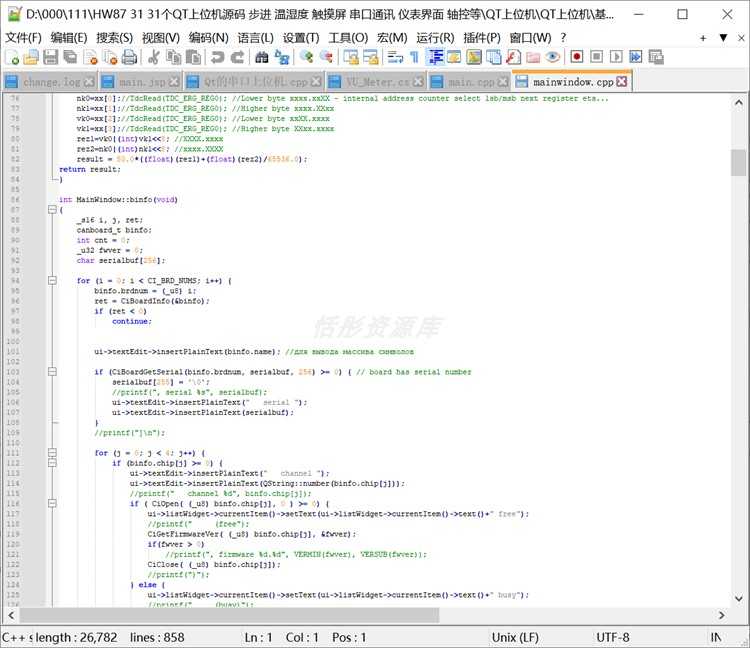This screenshot has height=648, width=750.
Task: Click the UTF-8 encoding in the status bar
Action: [x=612, y=637]
